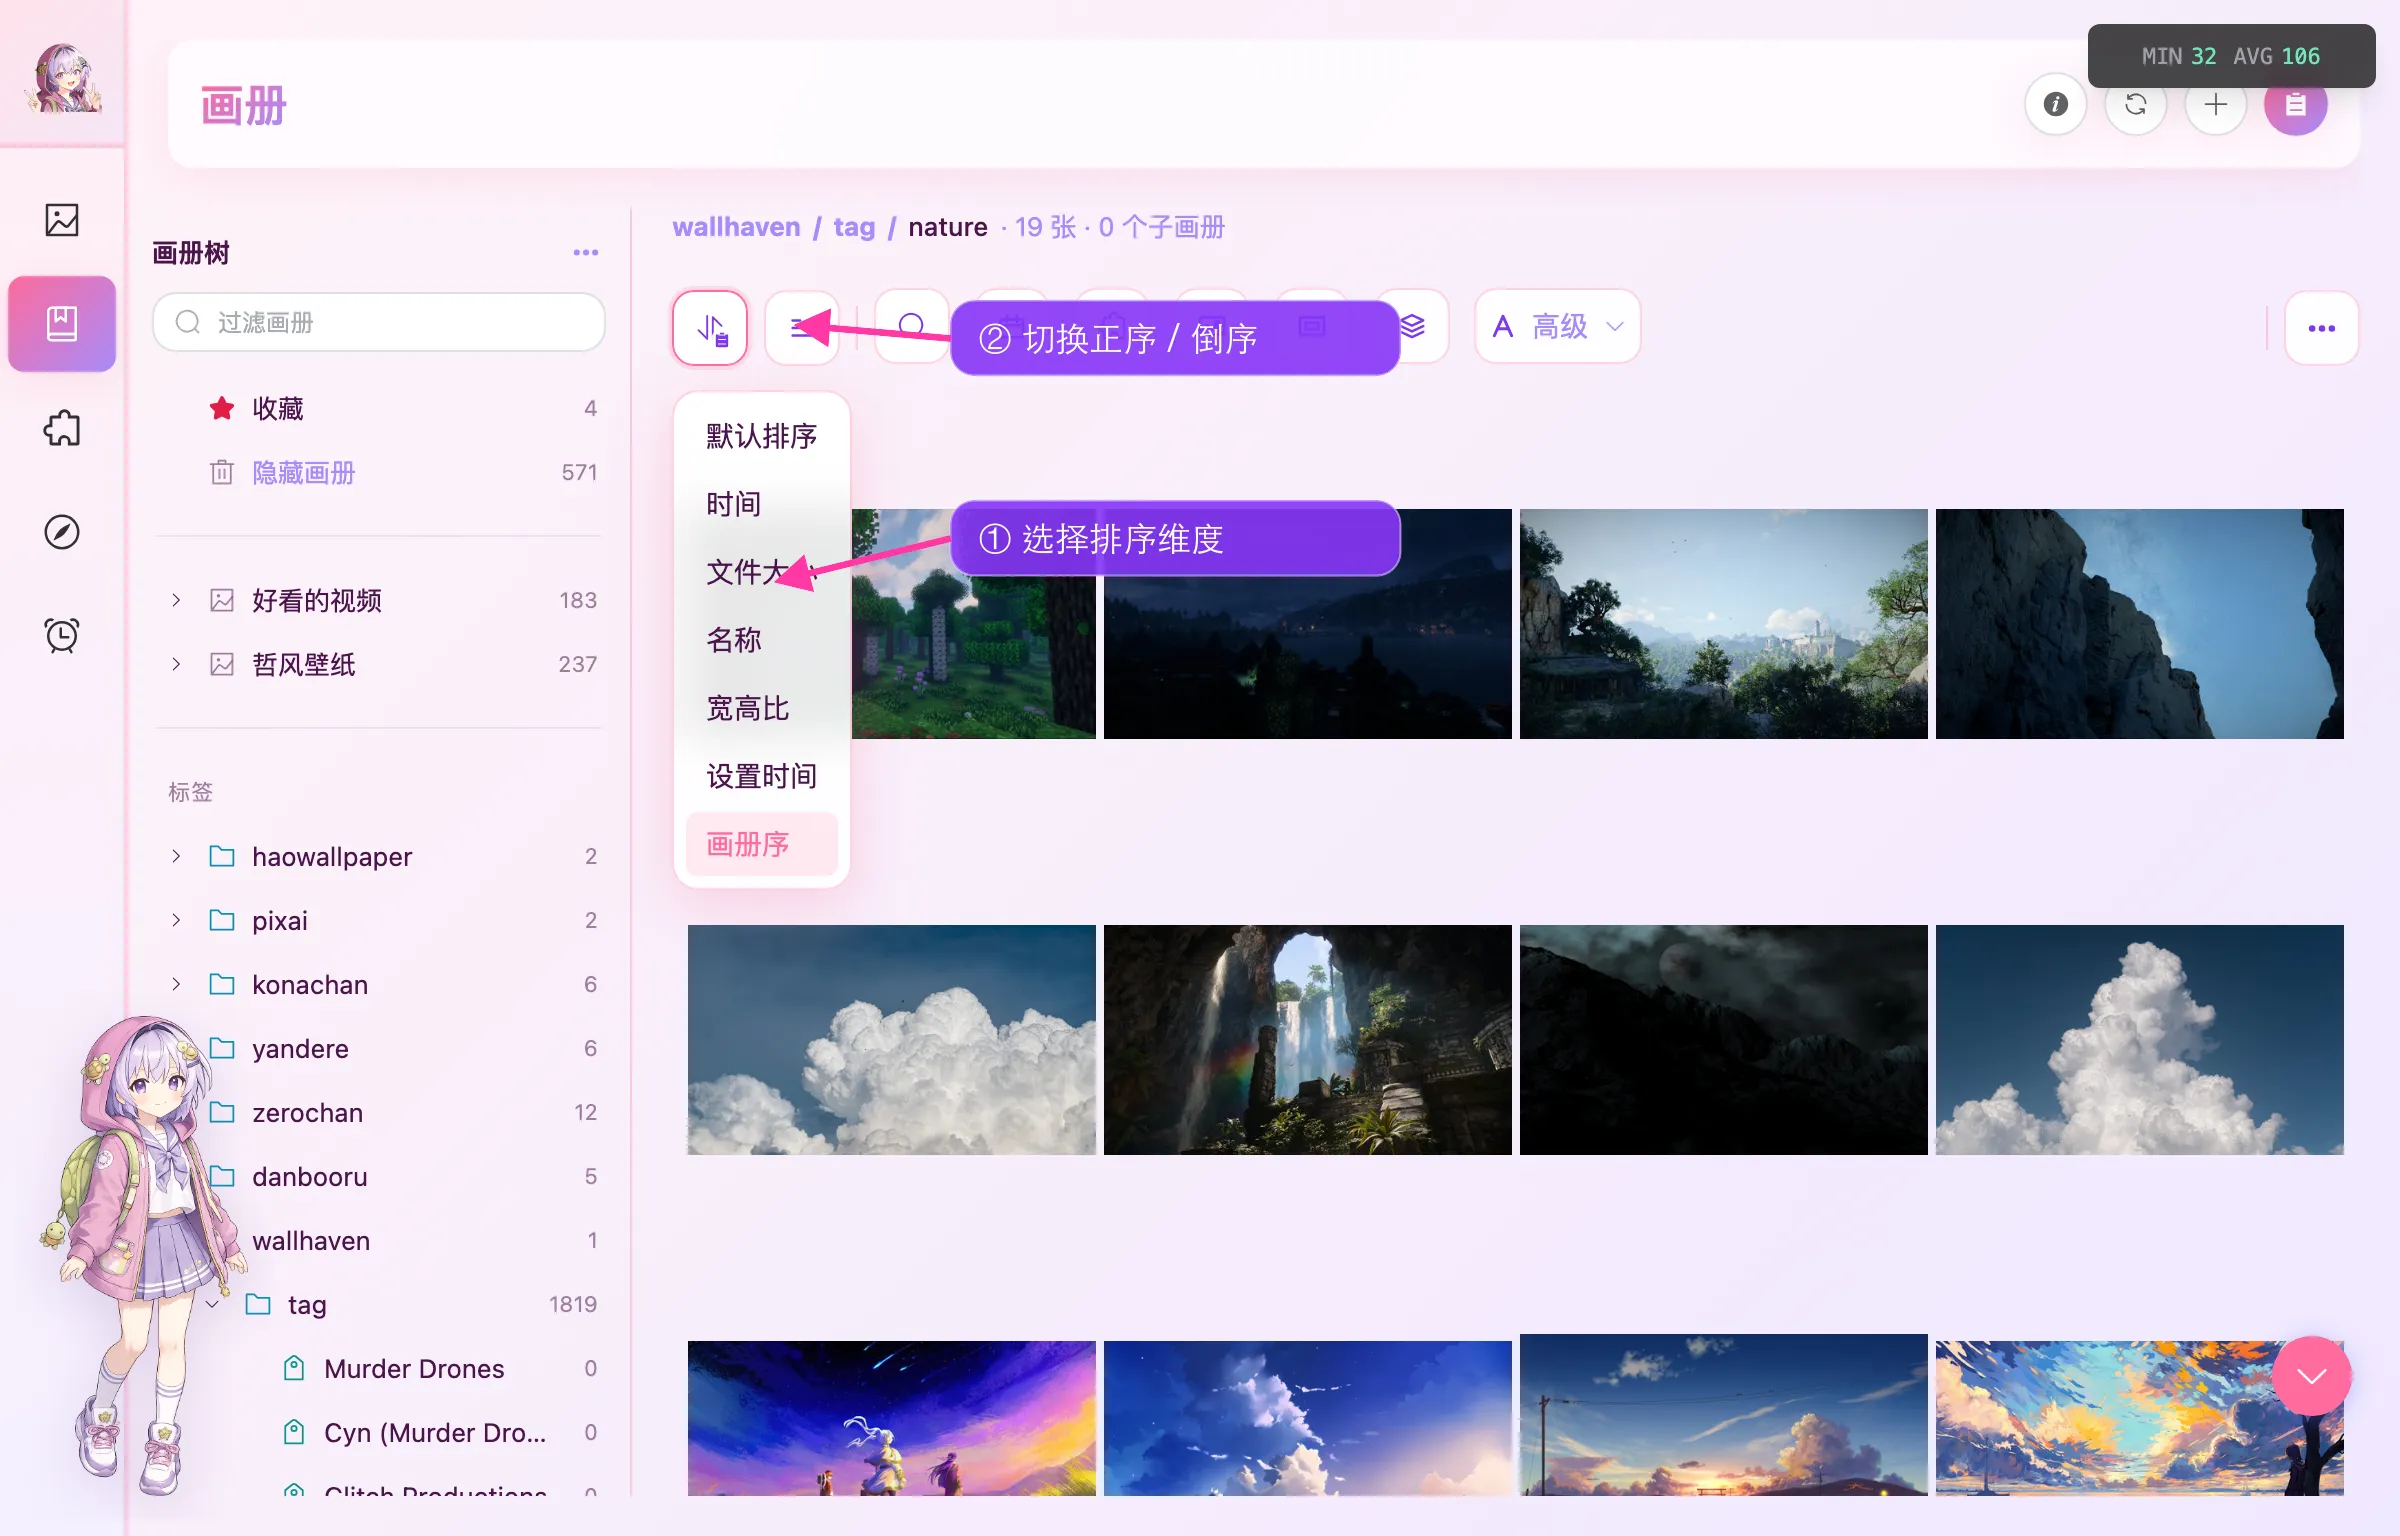2400x1536 pixels.
Task: Open the dark mountain moon thumbnail
Action: coord(1723,1040)
